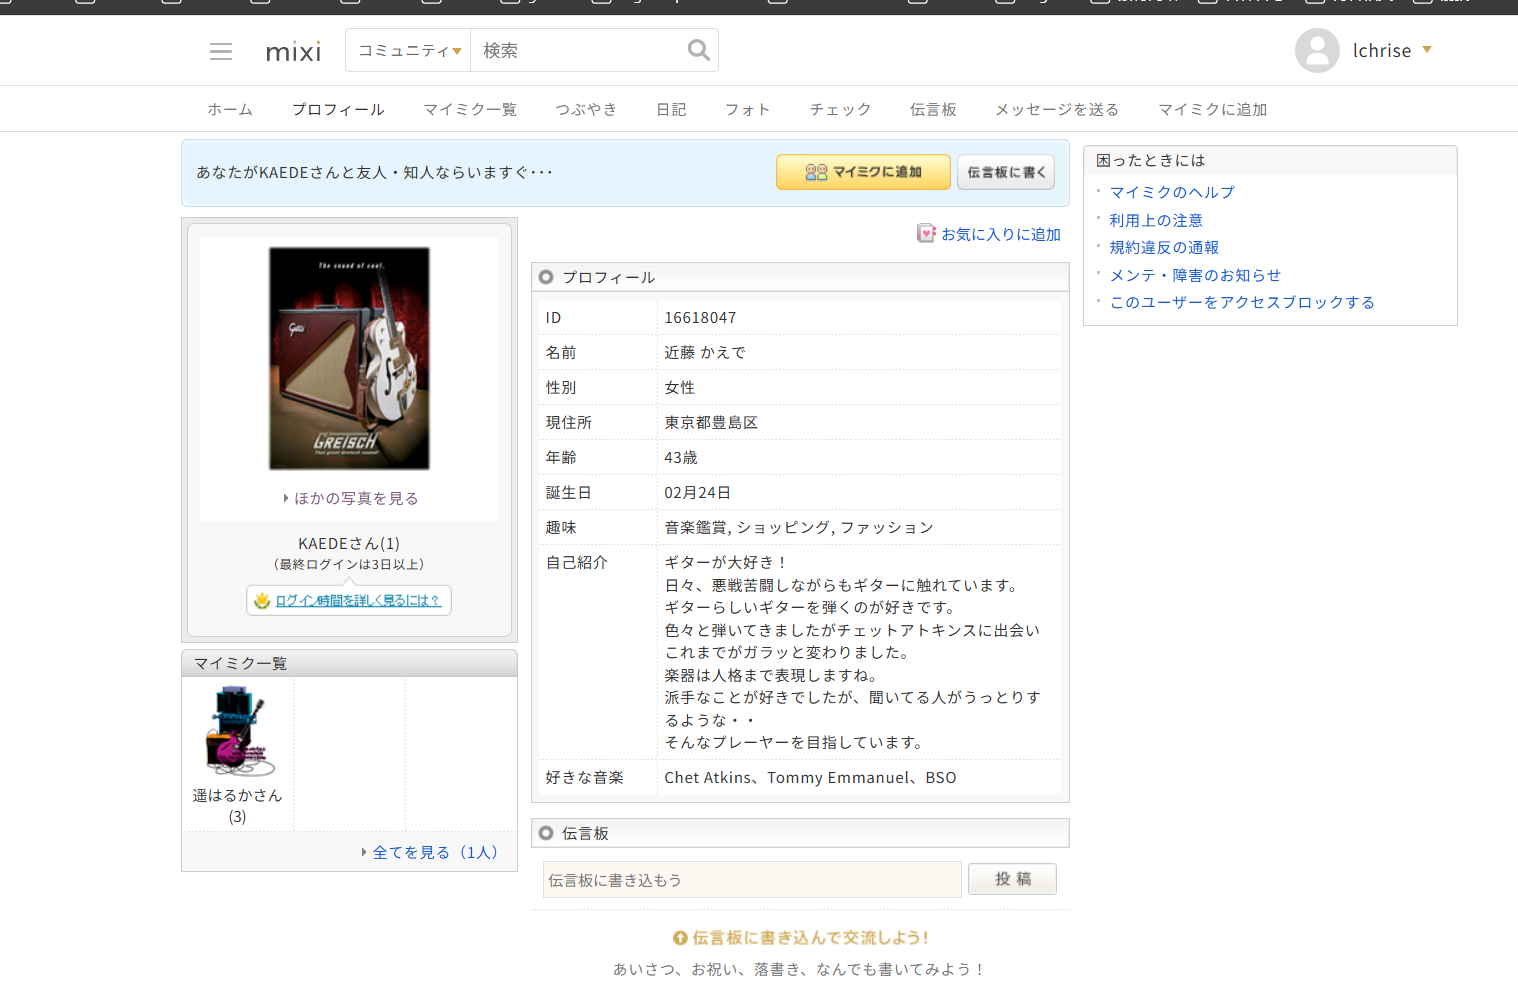Go to ホーム tab
Screen dimensions: 1518x989
230,109
